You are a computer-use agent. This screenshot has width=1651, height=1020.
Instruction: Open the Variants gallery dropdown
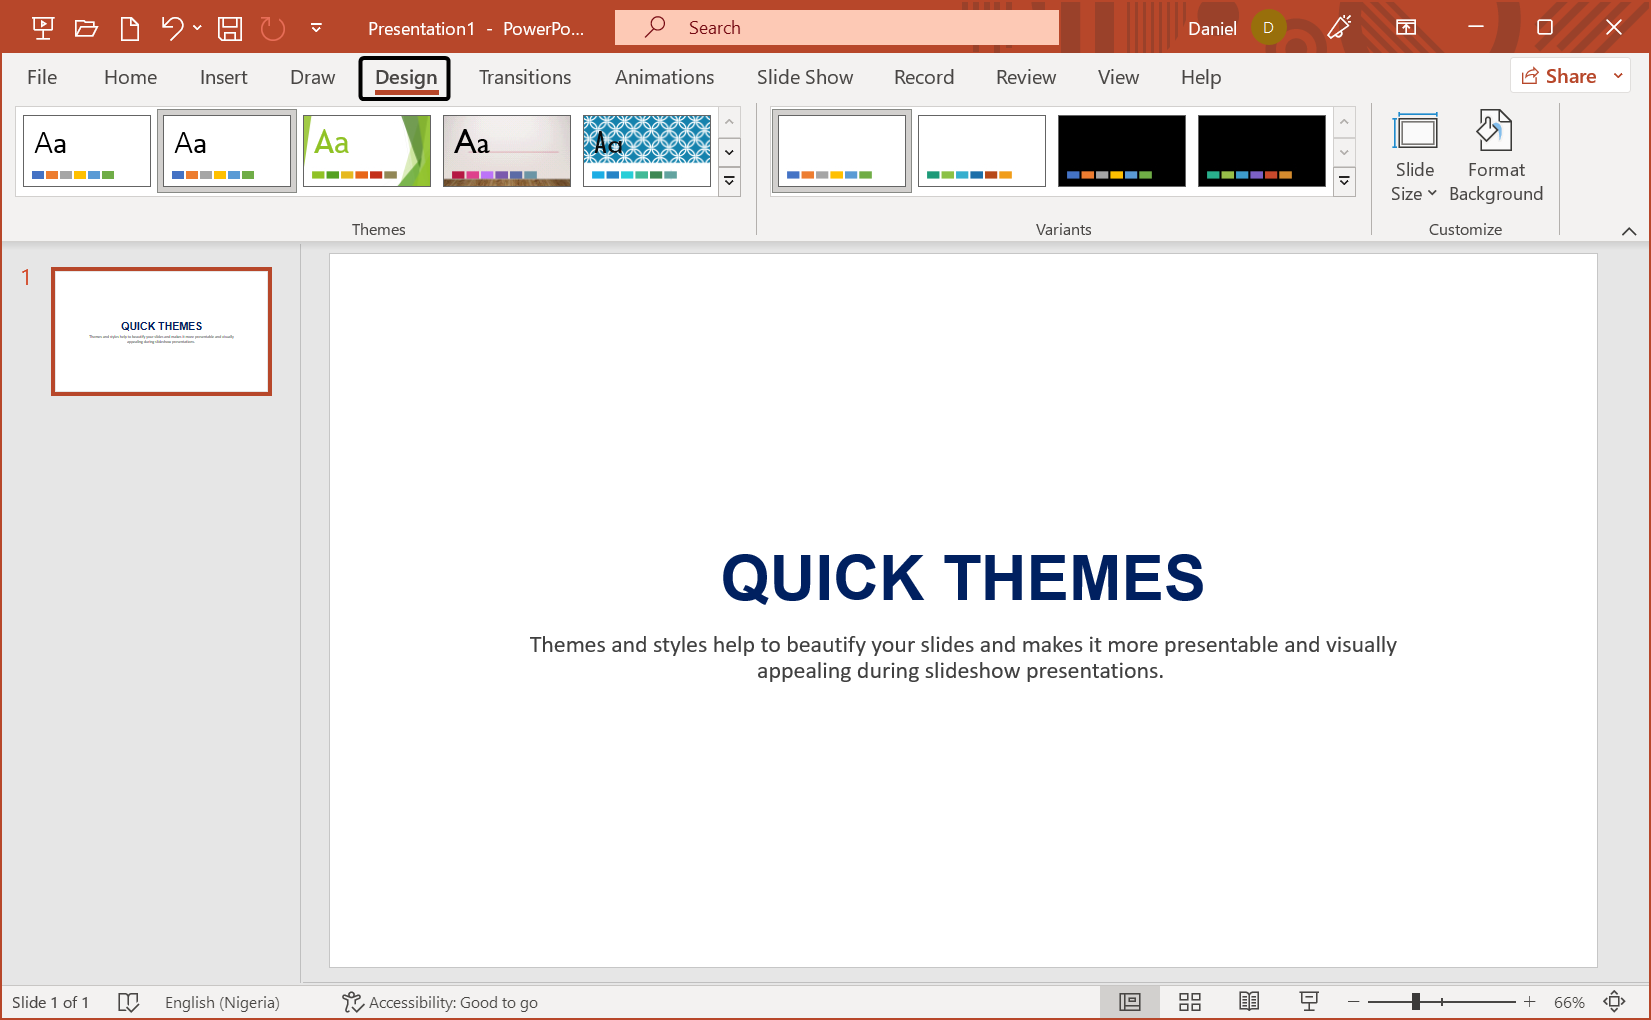click(x=1344, y=181)
